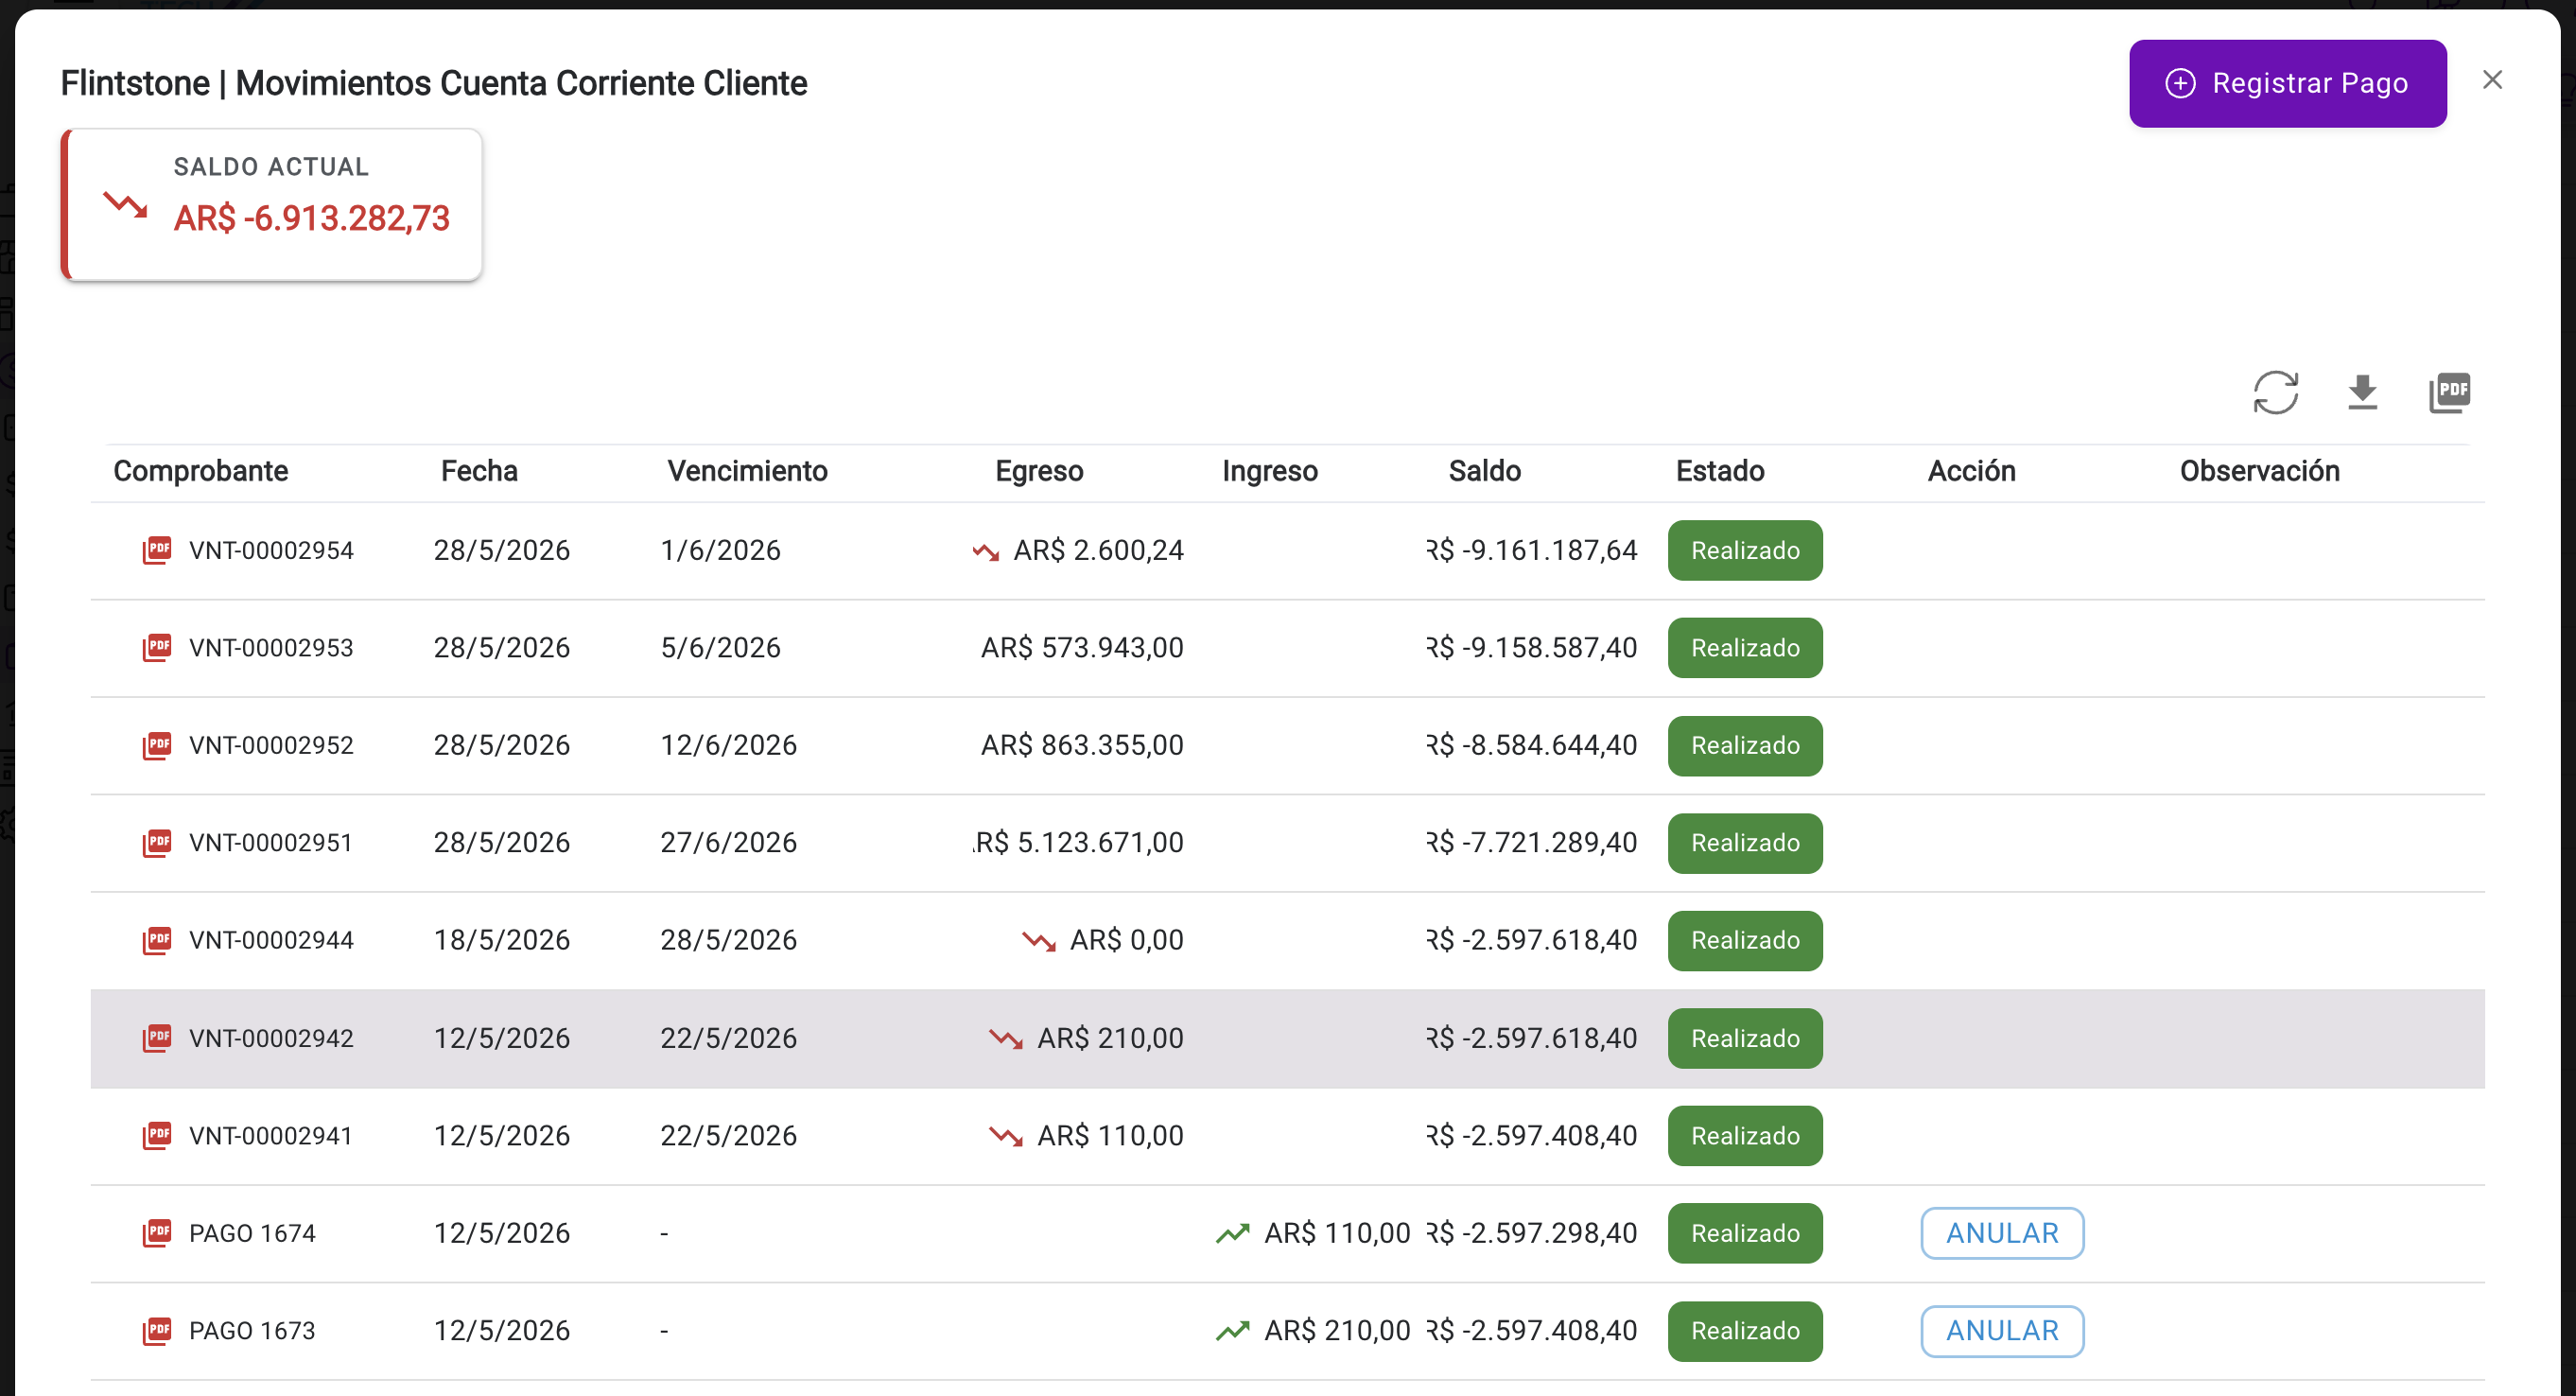Click egreso amount AR$ 573.943,00
The height and width of the screenshot is (1396, 2576).
[1082, 648]
